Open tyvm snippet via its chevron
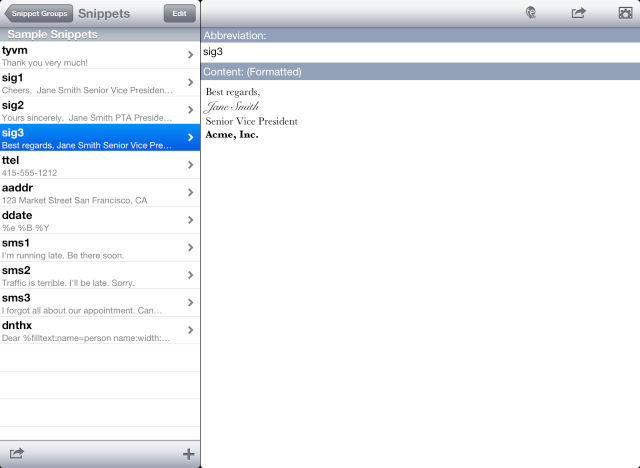The width and height of the screenshot is (640, 468). [x=191, y=55]
